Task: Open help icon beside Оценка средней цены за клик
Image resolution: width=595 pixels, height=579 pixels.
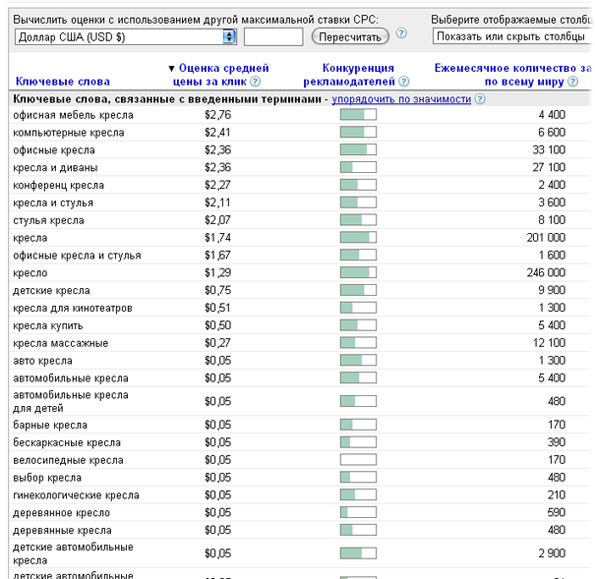Action: (255, 81)
